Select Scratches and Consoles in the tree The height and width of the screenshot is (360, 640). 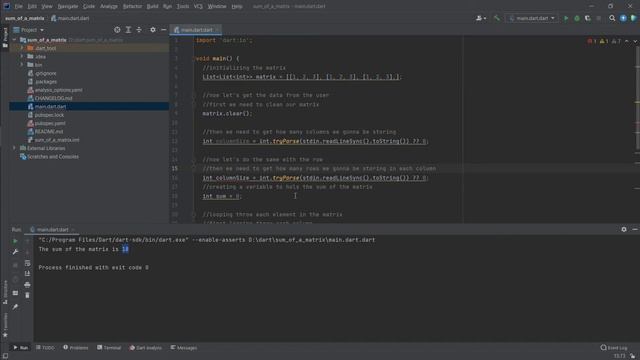[x=53, y=157]
